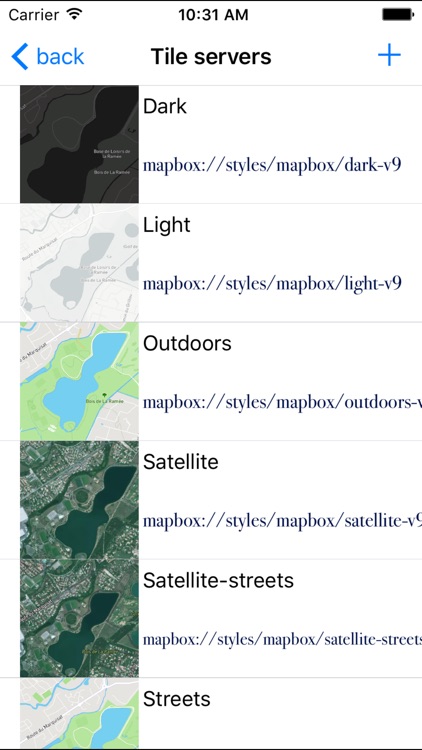Select the Dark tile server title
This screenshot has height=750, width=422.
click(165, 106)
